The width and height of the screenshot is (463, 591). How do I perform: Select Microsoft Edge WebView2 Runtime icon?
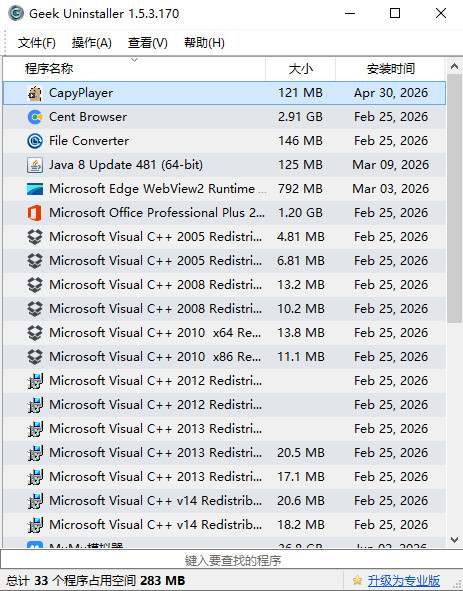(35, 189)
